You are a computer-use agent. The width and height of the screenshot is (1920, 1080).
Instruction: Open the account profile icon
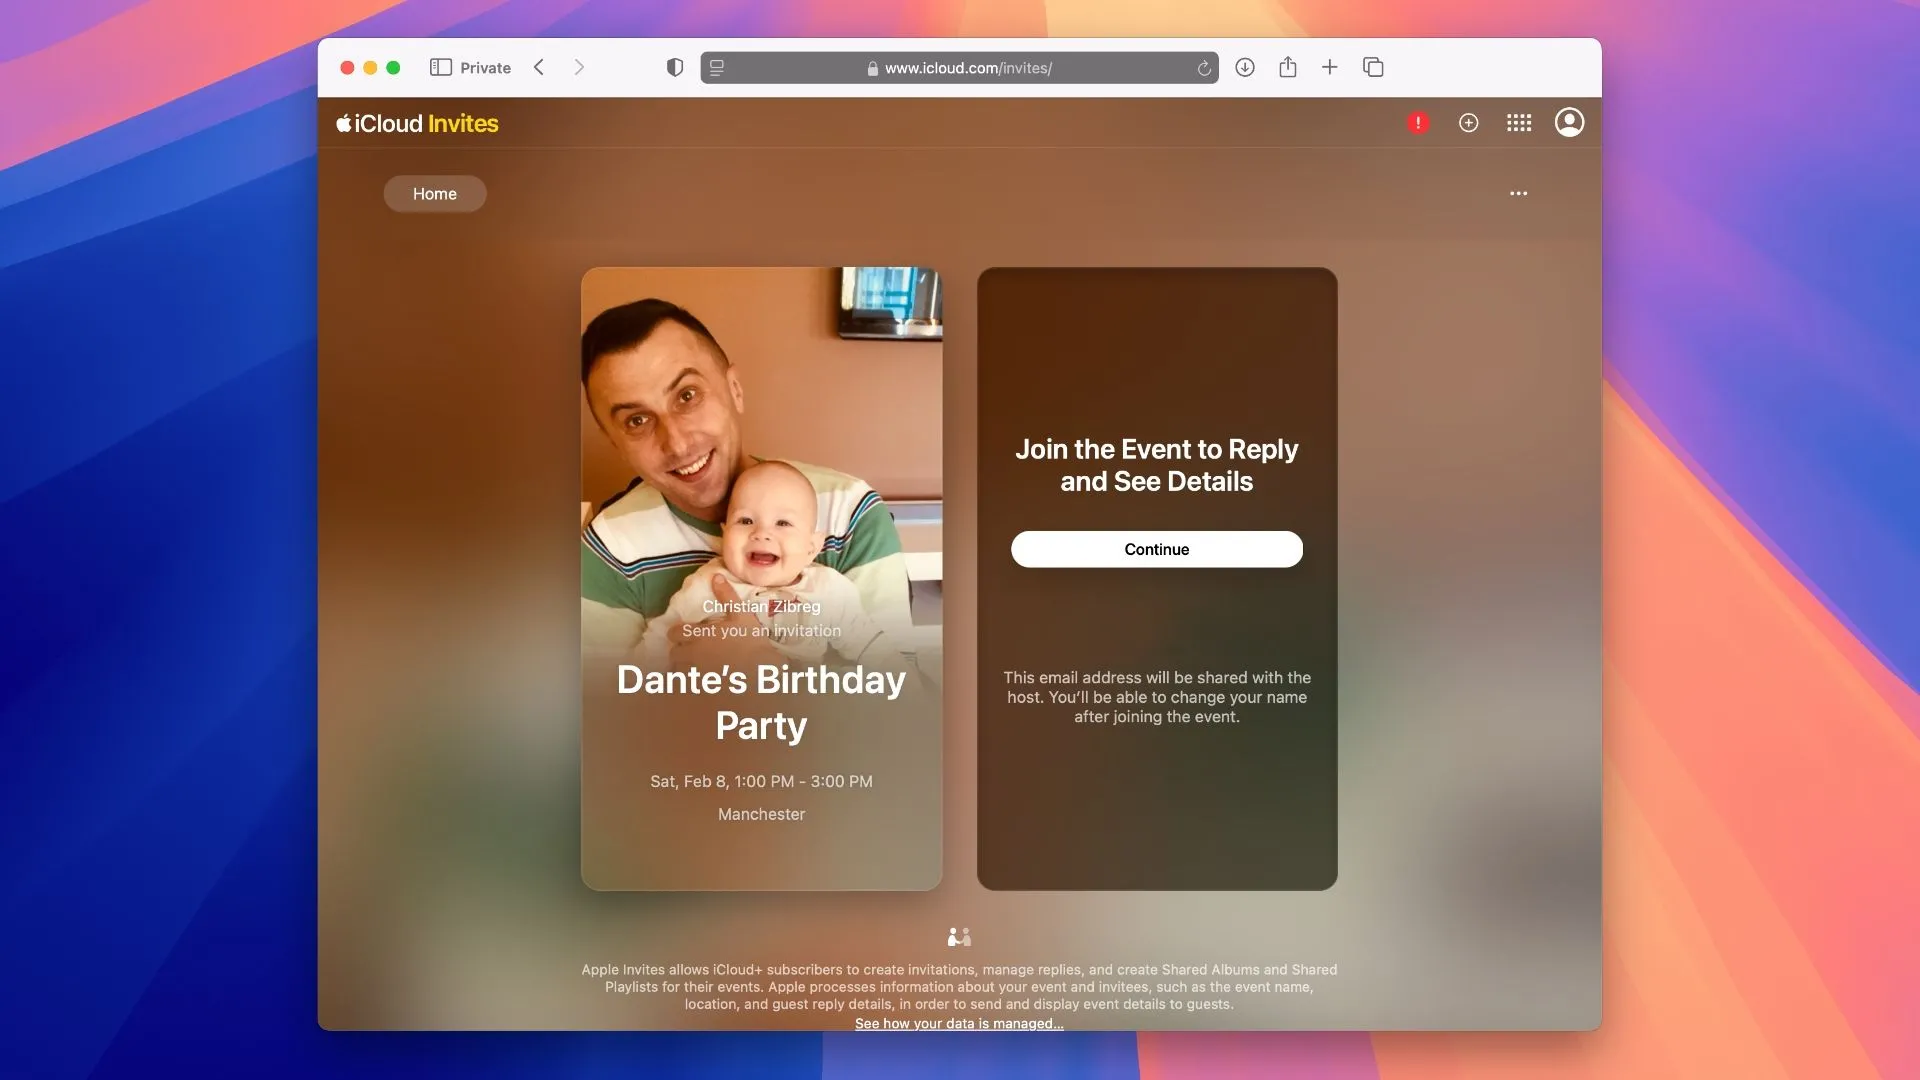click(x=1570, y=122)
